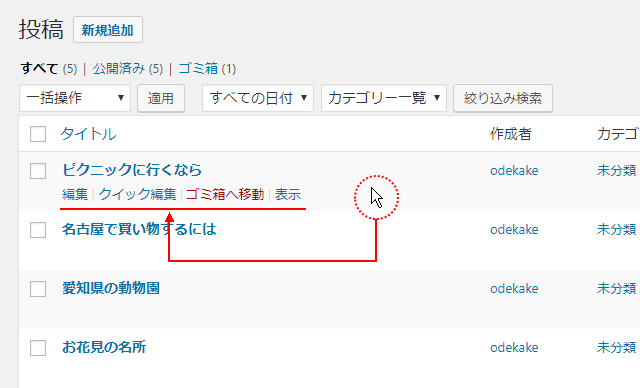This screenshot has width=640, height=388.
Task: Click the ゴミ箱へ移動 link
Action: [x=225, y=195]
